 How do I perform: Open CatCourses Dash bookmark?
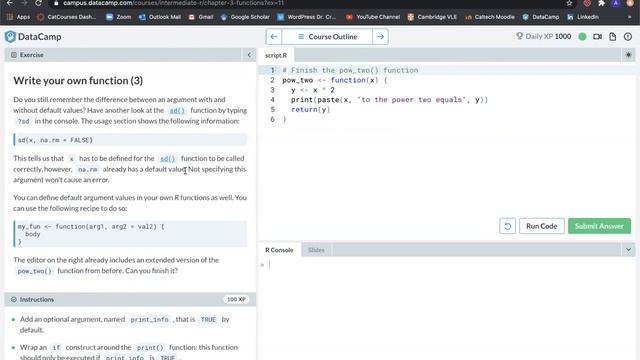[x=67, y=17]
